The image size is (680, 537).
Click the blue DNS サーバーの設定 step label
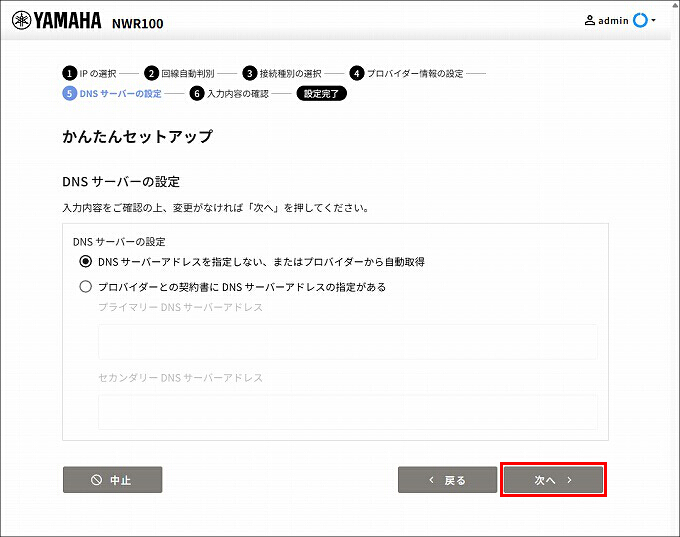pyautogui.click(x=121, y=93)
